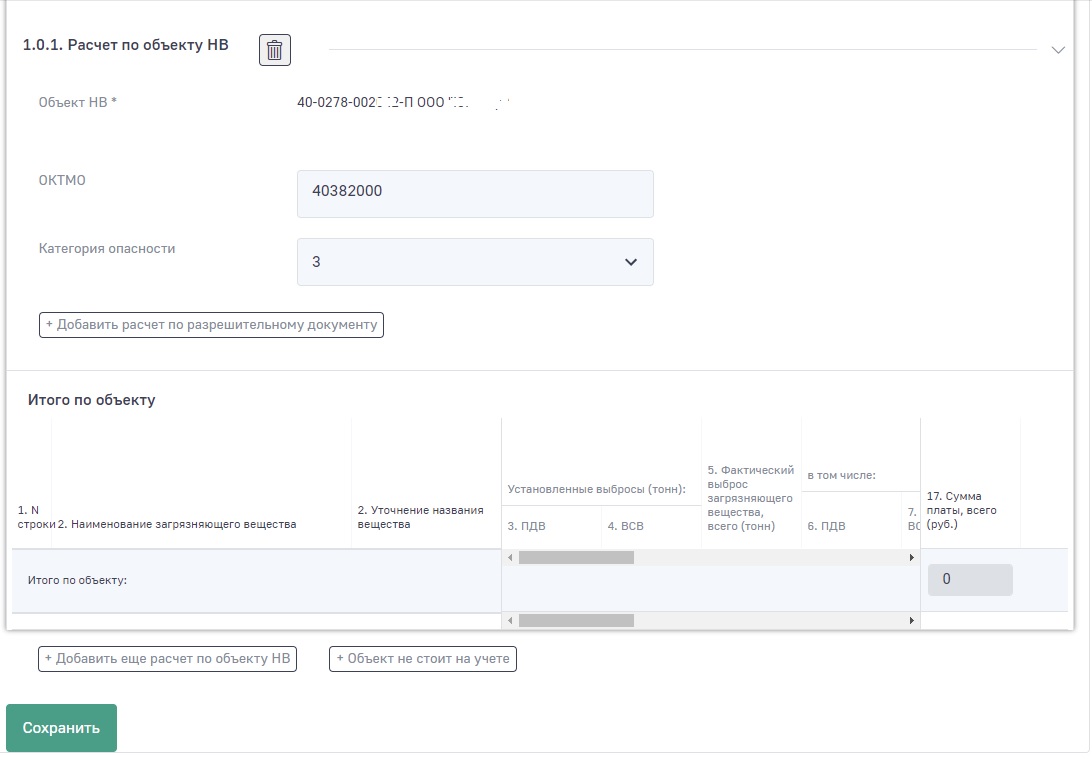Click into the ОКТМО input field

[x=475, y=193]
